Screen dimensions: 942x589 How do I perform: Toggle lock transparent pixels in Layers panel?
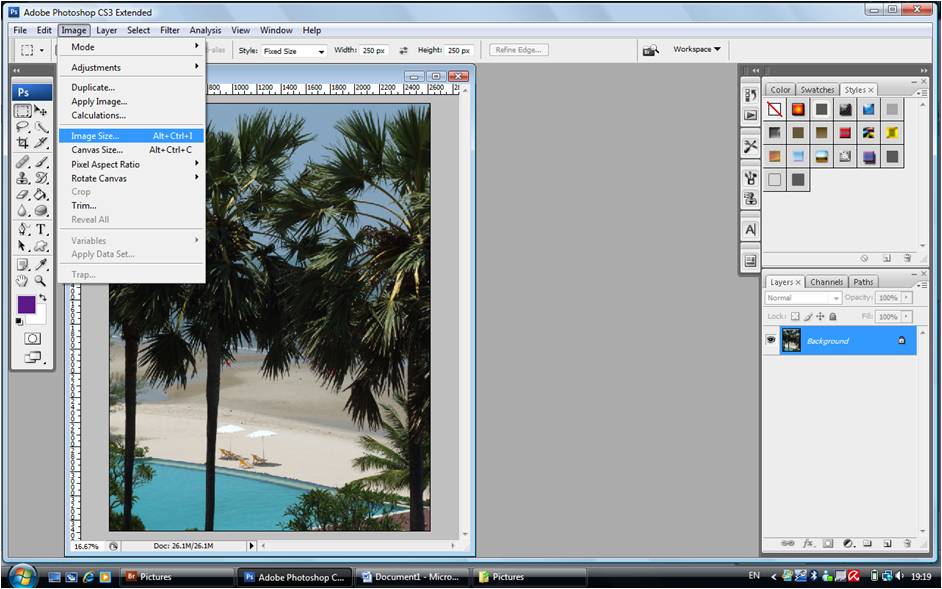point(795,316)
